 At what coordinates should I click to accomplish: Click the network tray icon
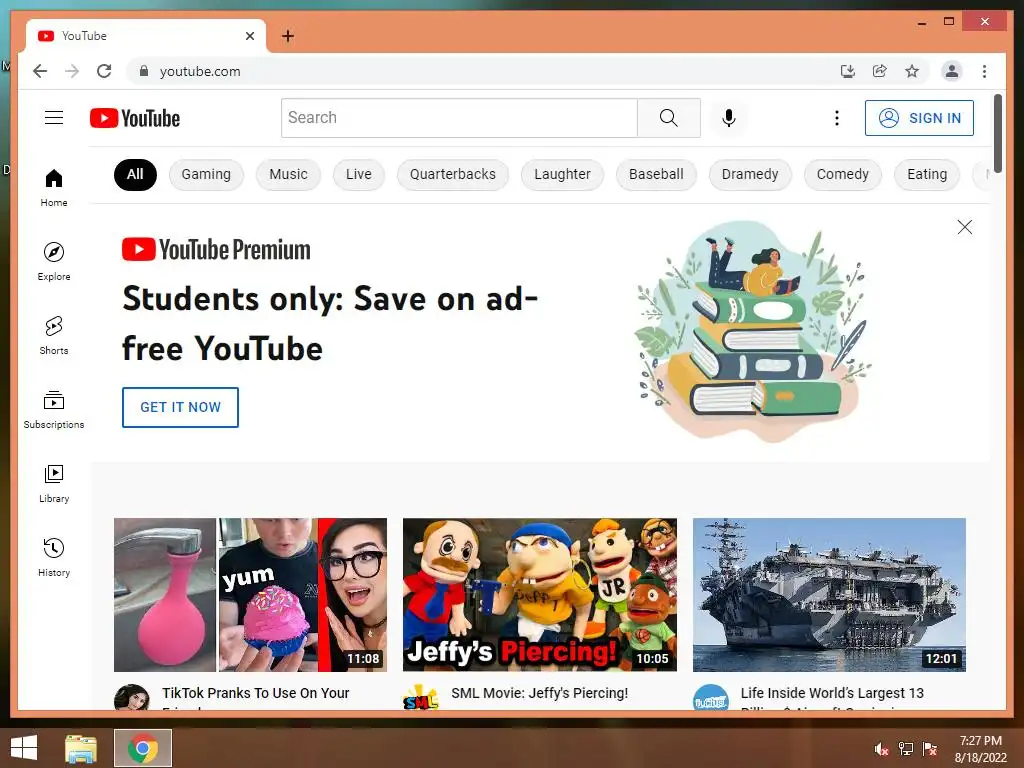click(x=906, y=749)
